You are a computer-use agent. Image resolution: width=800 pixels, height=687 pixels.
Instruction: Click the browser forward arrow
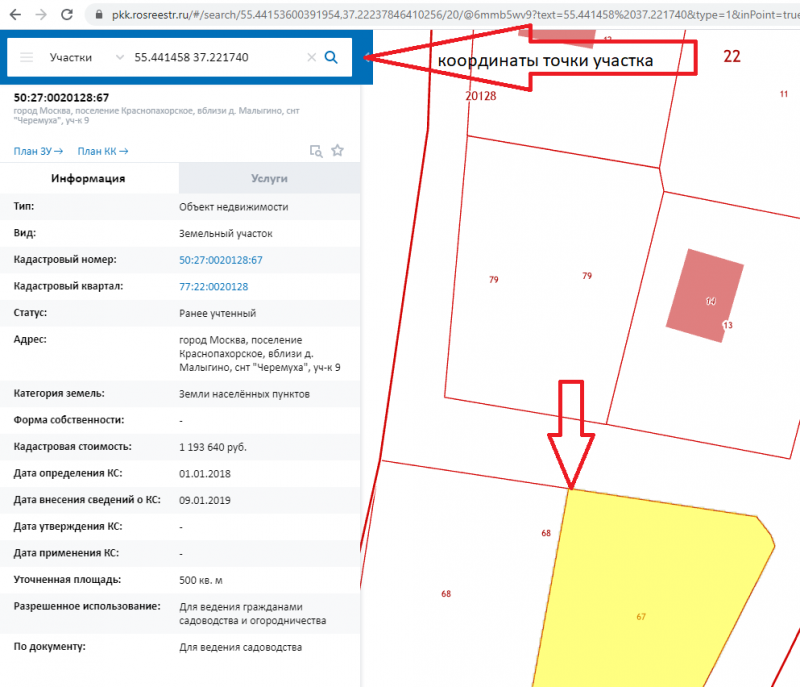click(39, 15)
